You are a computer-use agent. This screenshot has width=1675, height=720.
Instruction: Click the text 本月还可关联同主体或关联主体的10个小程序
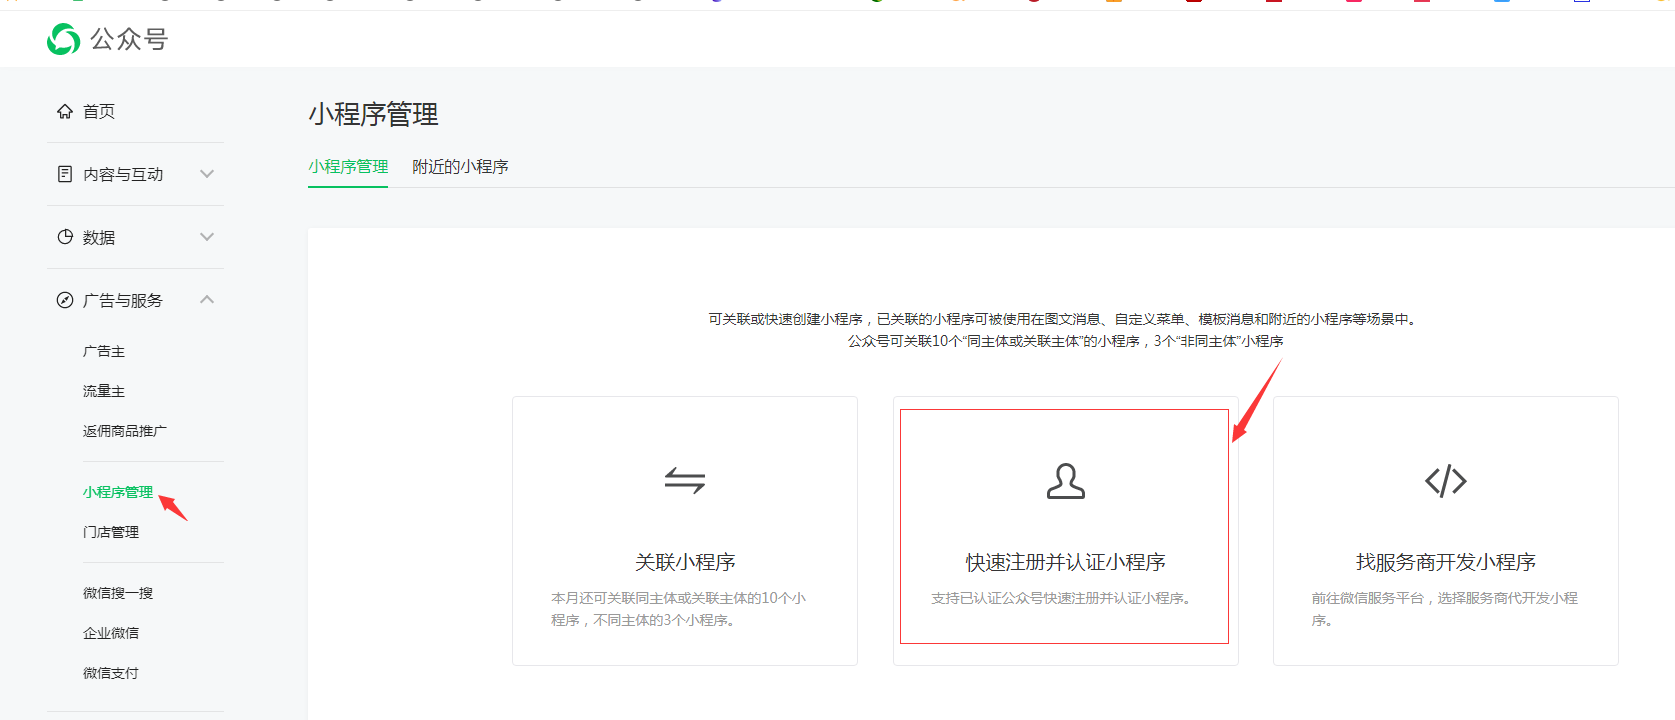coord(678,609)
